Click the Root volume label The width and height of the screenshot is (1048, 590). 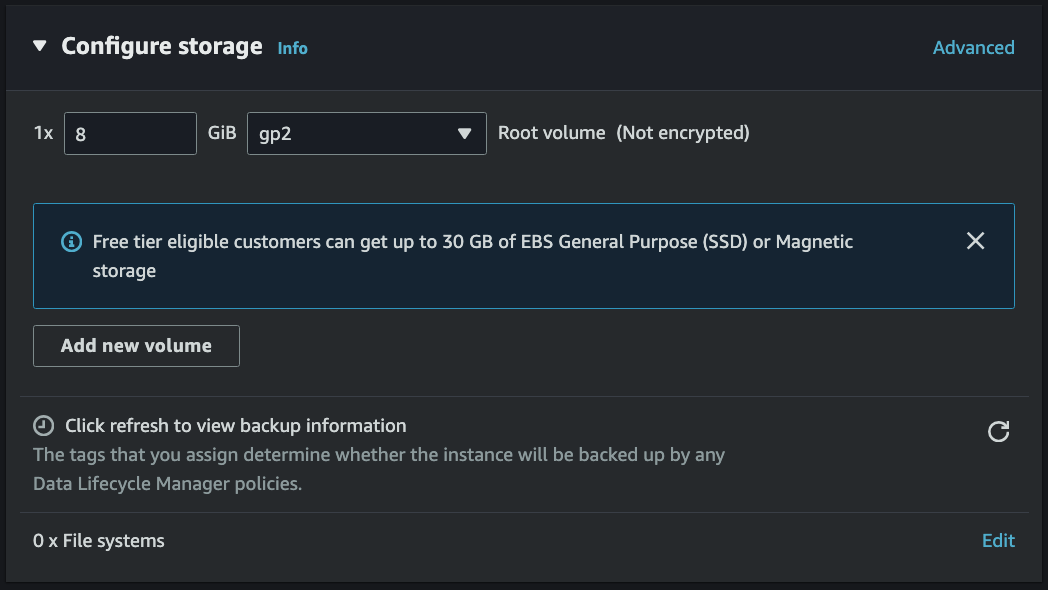(551, 132)
